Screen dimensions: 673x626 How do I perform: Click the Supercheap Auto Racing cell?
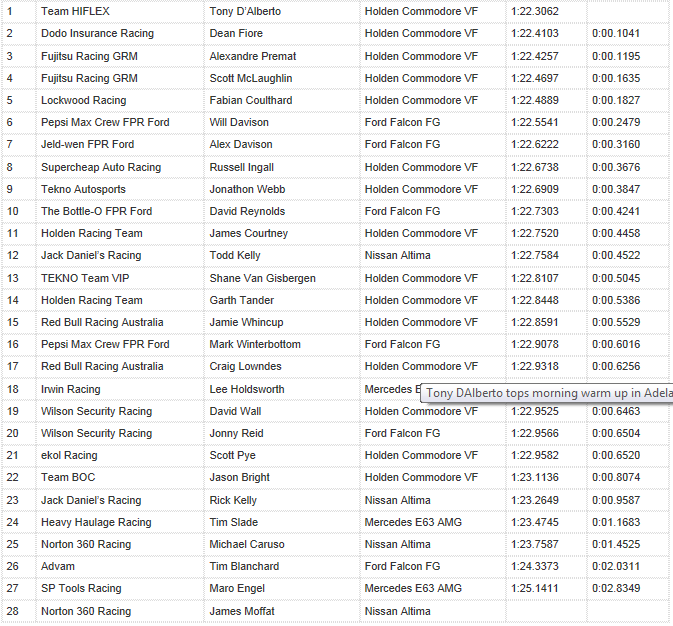(101, 167)
